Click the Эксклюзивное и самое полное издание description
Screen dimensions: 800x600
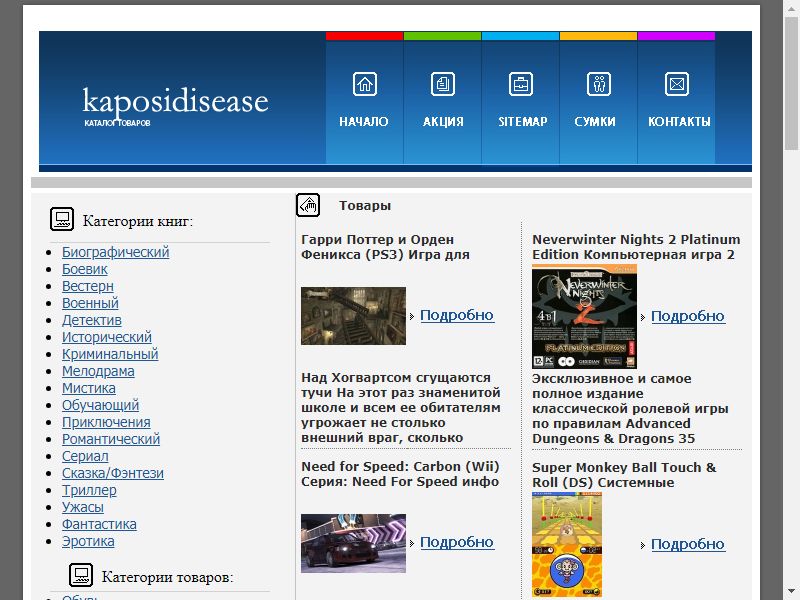[630, 409]
